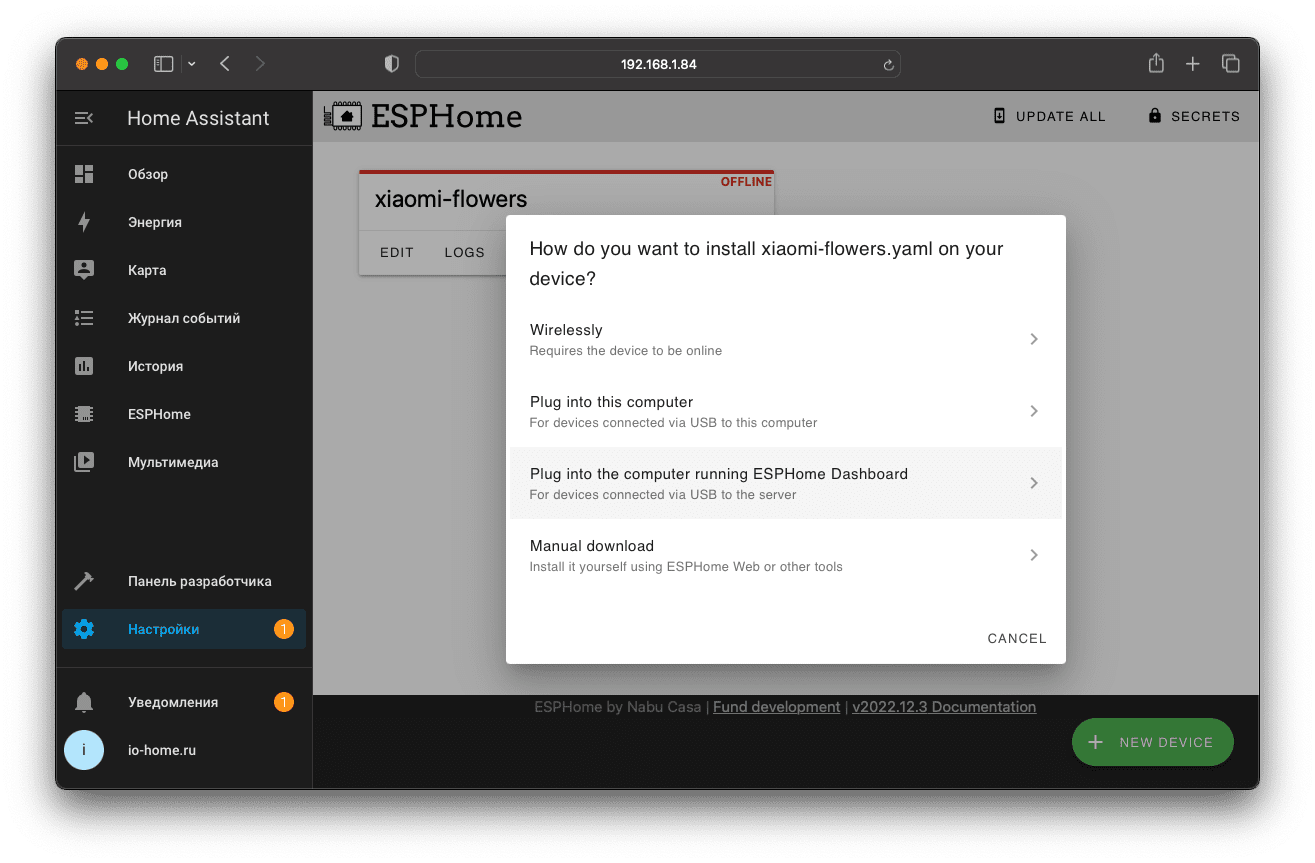
Task: Choose Wirelessly install option
Action: (785, 339)
